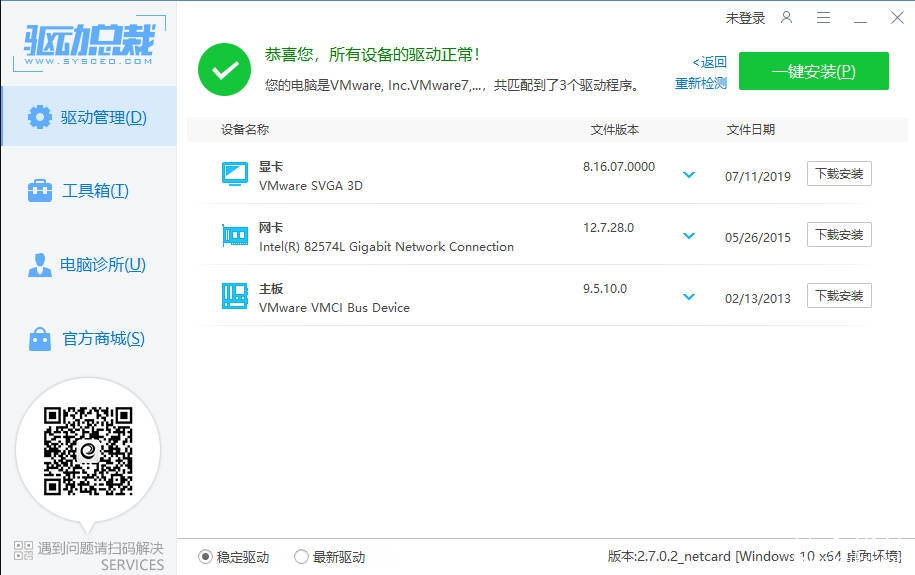Click the shopping bag icon beside 官方商城

pos(40,339)
